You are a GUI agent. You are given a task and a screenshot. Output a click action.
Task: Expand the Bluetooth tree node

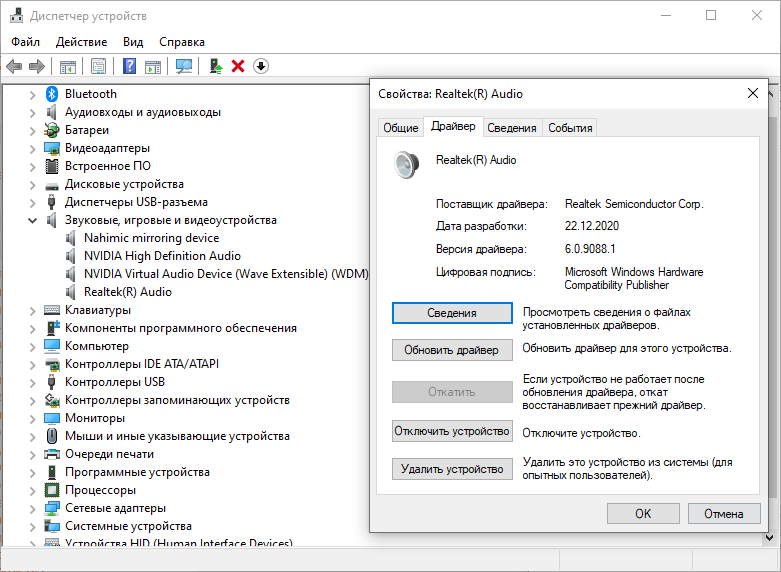tap(32, 95)
